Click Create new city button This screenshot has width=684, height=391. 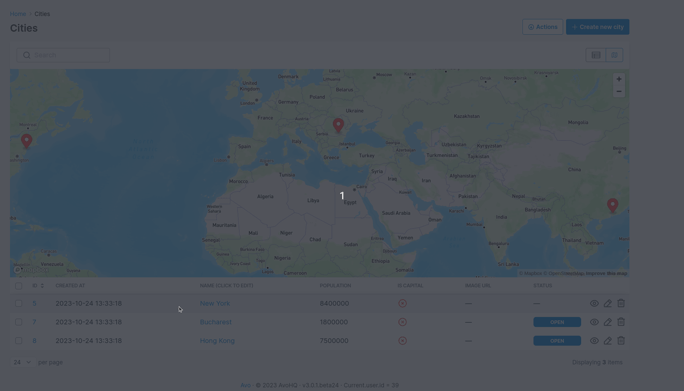tap(598, 27)
